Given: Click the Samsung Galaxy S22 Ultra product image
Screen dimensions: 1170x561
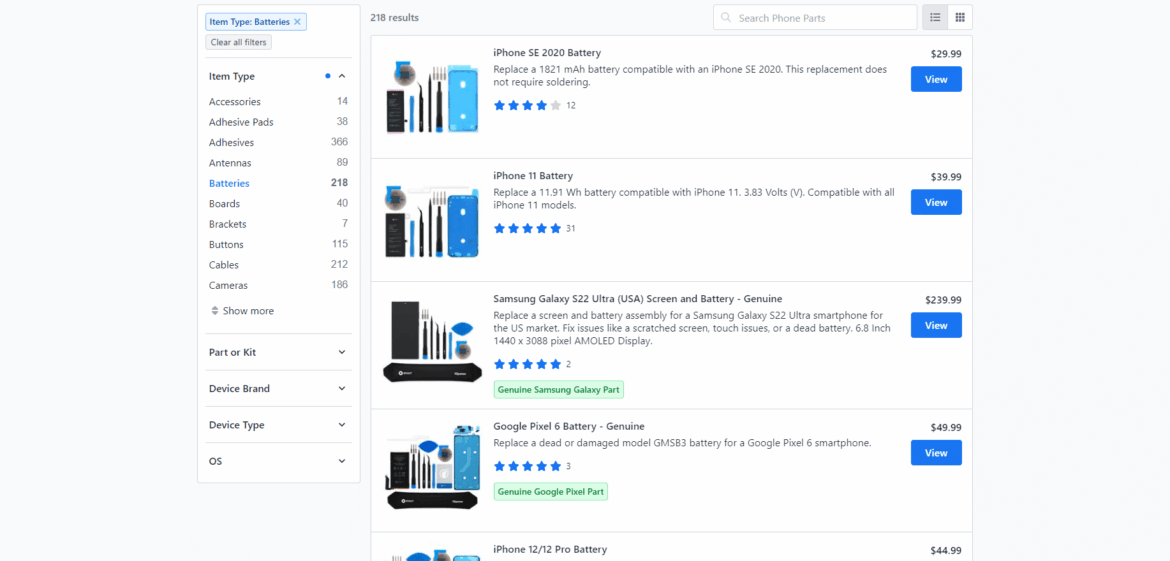Looking at the screenshot, I should tap(432, 343).
